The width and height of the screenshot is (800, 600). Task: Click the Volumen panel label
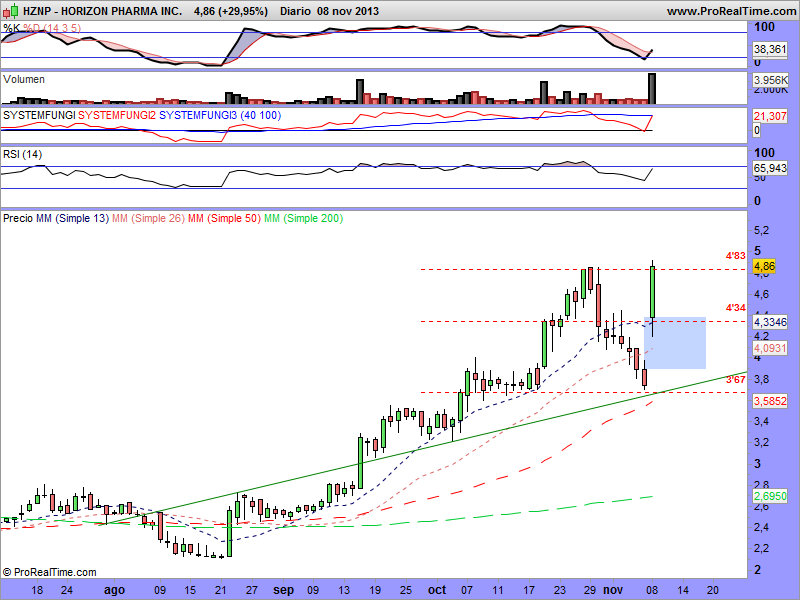(x=23, y=80)
